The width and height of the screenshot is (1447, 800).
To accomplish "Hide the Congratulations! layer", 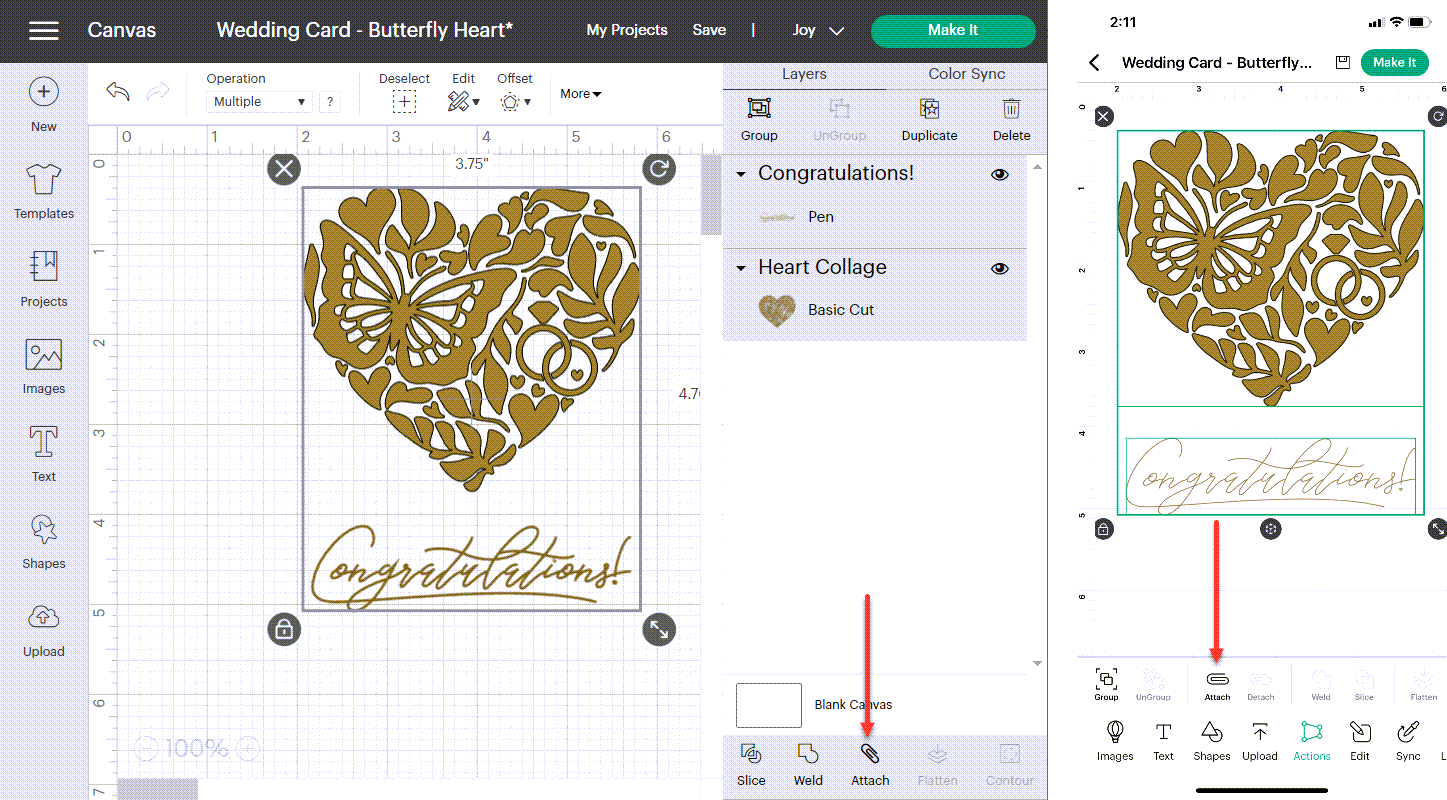I will point(999,173).
